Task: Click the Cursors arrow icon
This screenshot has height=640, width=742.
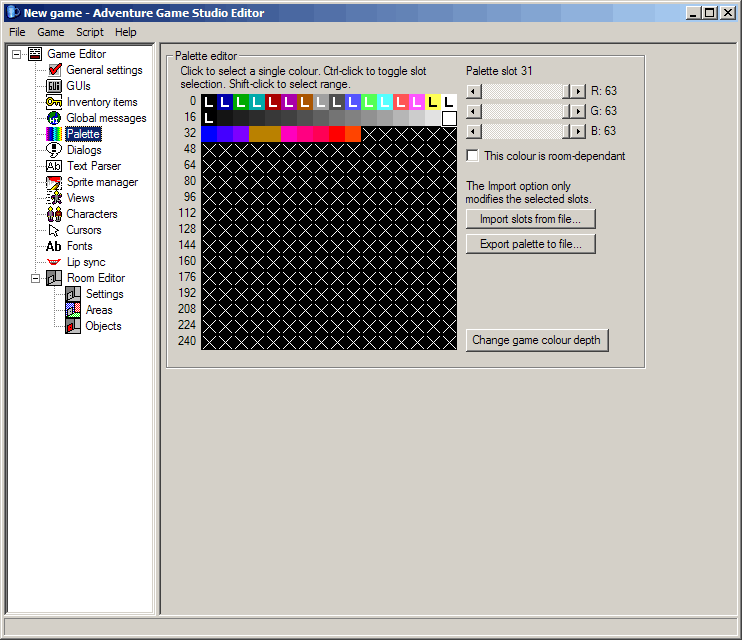Action: (54, 230)
